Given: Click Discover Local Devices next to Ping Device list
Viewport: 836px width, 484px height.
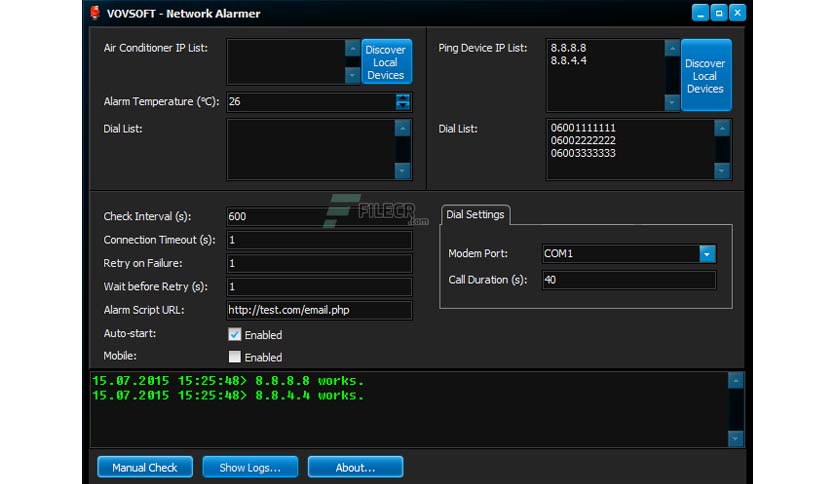Looking at the screenshot, I should 705,76.
